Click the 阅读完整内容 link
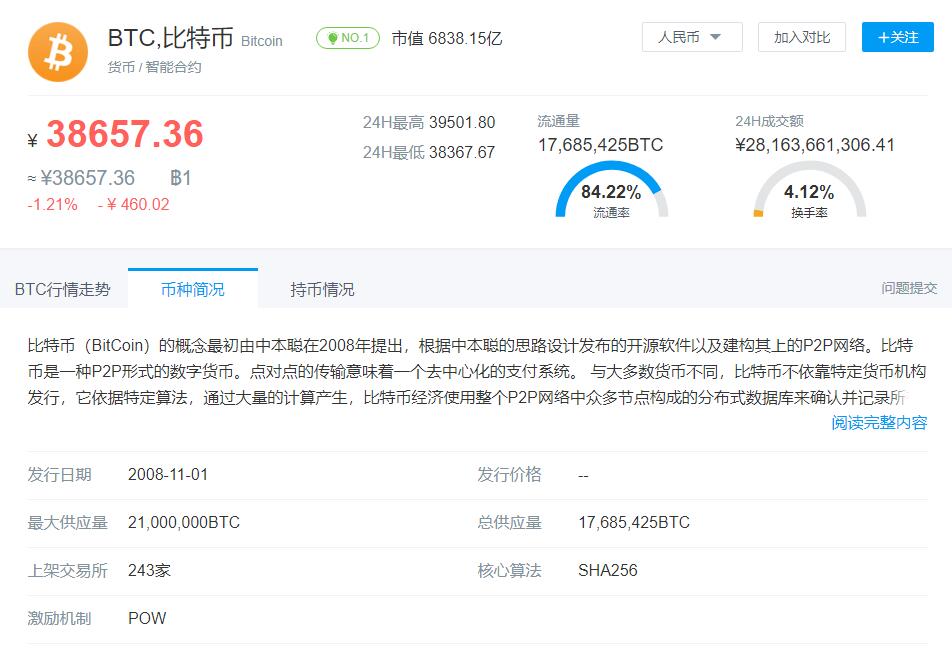The image size is (952, 655). (879, 423)
